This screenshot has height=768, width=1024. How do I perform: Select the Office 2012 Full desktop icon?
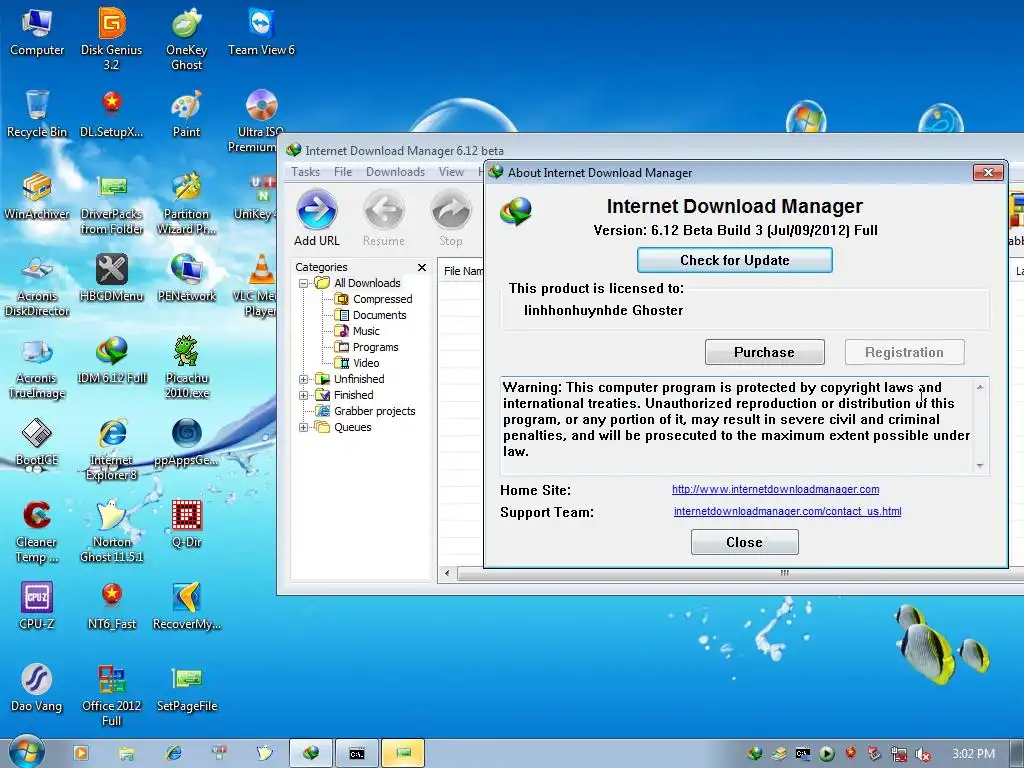[112, 696]
